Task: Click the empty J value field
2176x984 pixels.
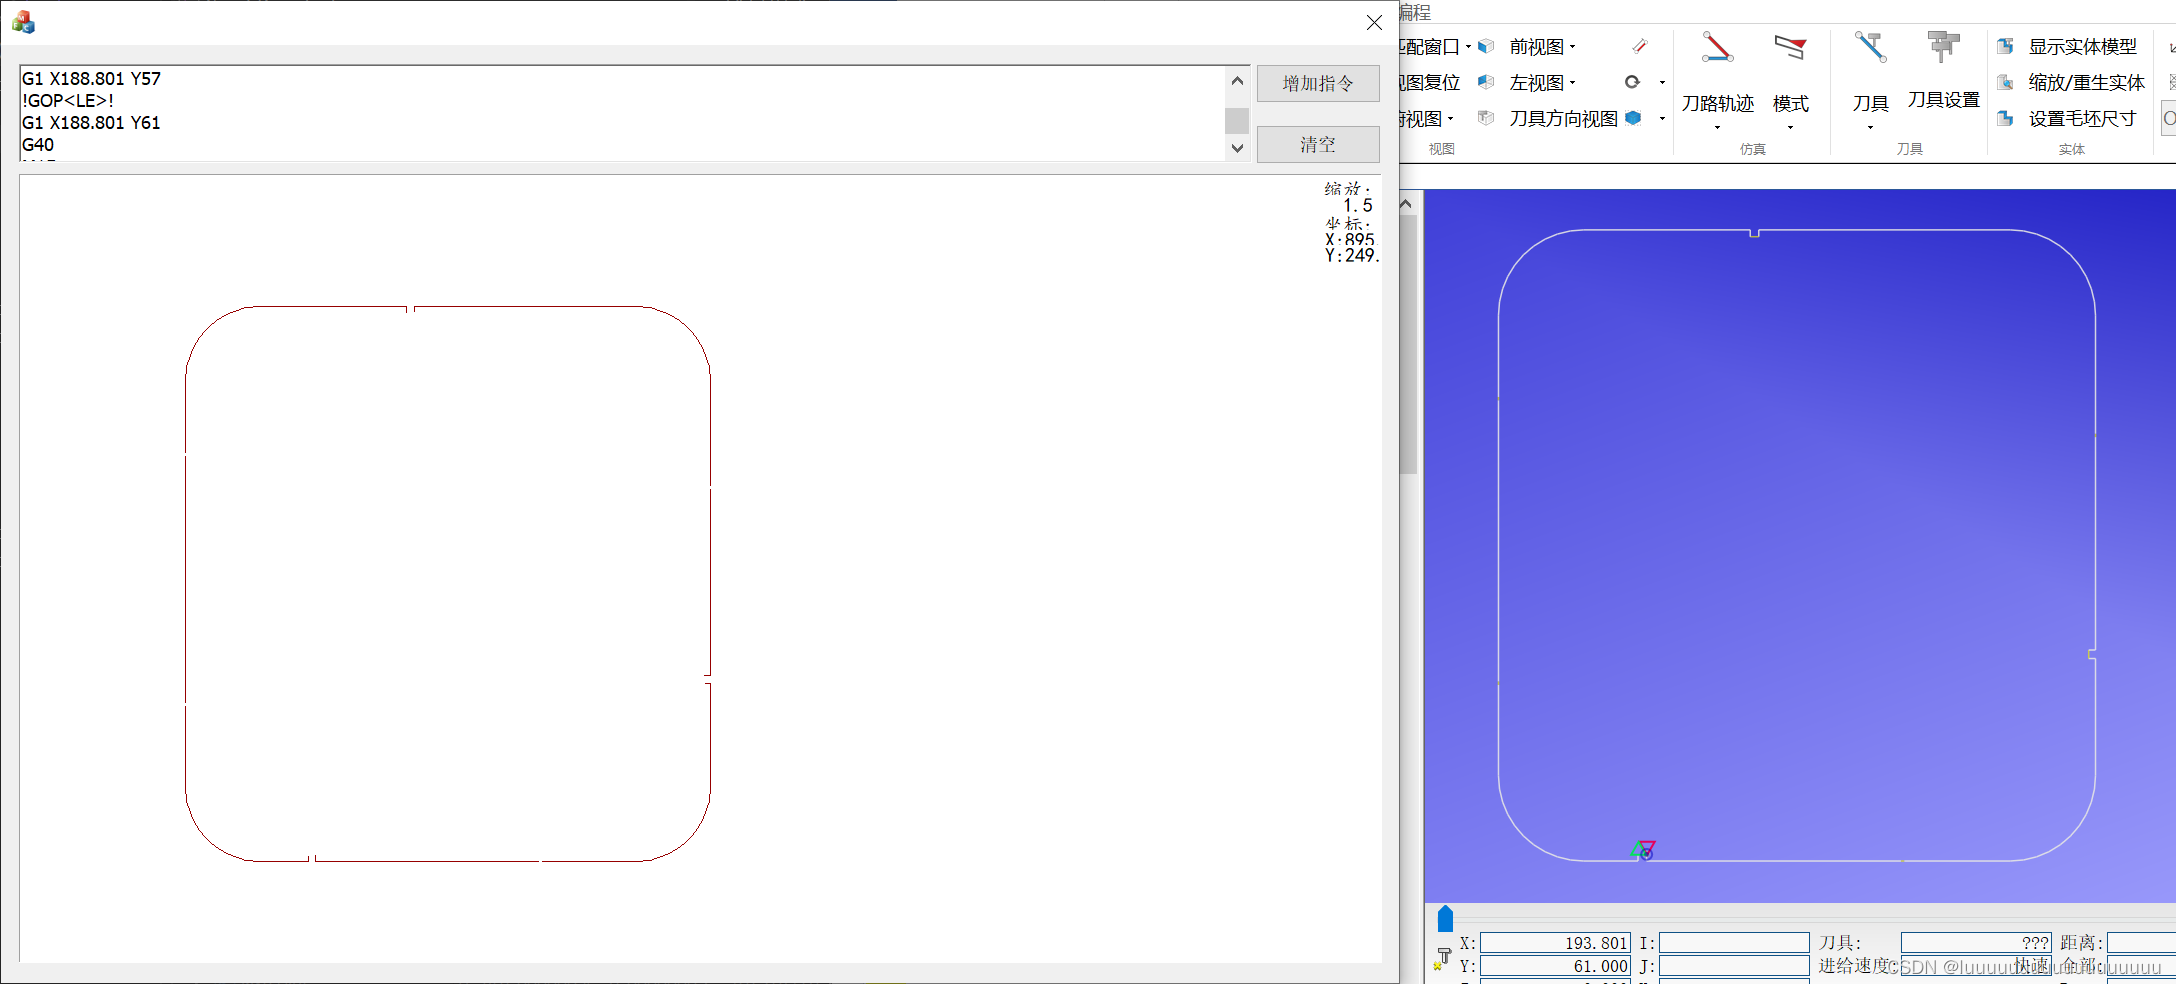Action: point(1734,966)
